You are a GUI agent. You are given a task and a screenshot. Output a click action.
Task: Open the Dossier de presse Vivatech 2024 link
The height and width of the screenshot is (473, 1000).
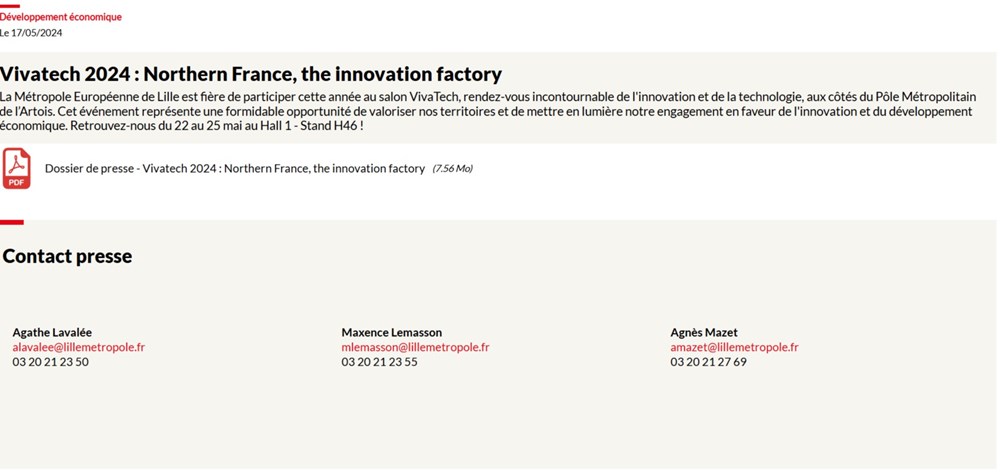tap(235, 169)
